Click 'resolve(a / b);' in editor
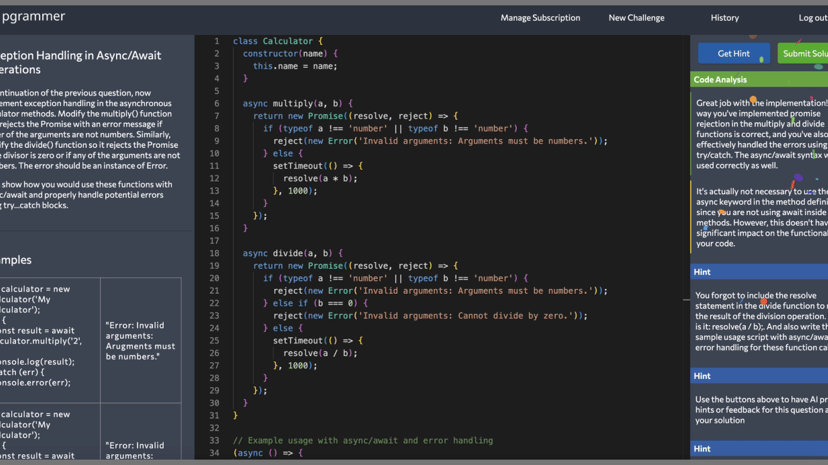This screenshot has height=465, width=828. pyautogui.click(x=320, y=353)
